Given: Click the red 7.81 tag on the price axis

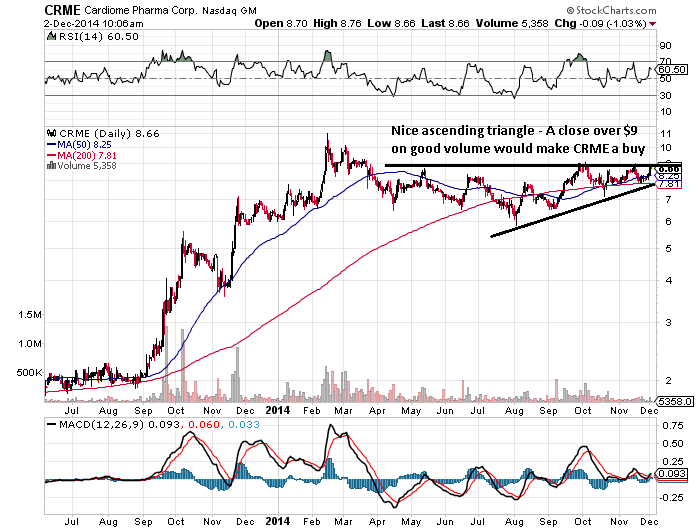Looking at the screenshot, I should click(x=669, y=184).
